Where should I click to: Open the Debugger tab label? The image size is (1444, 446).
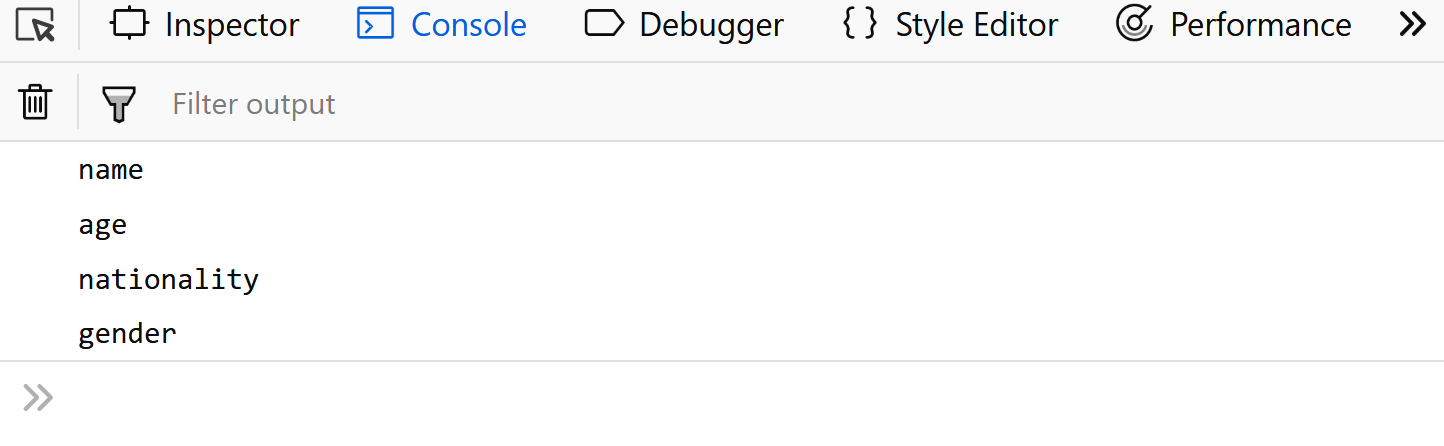711,25
